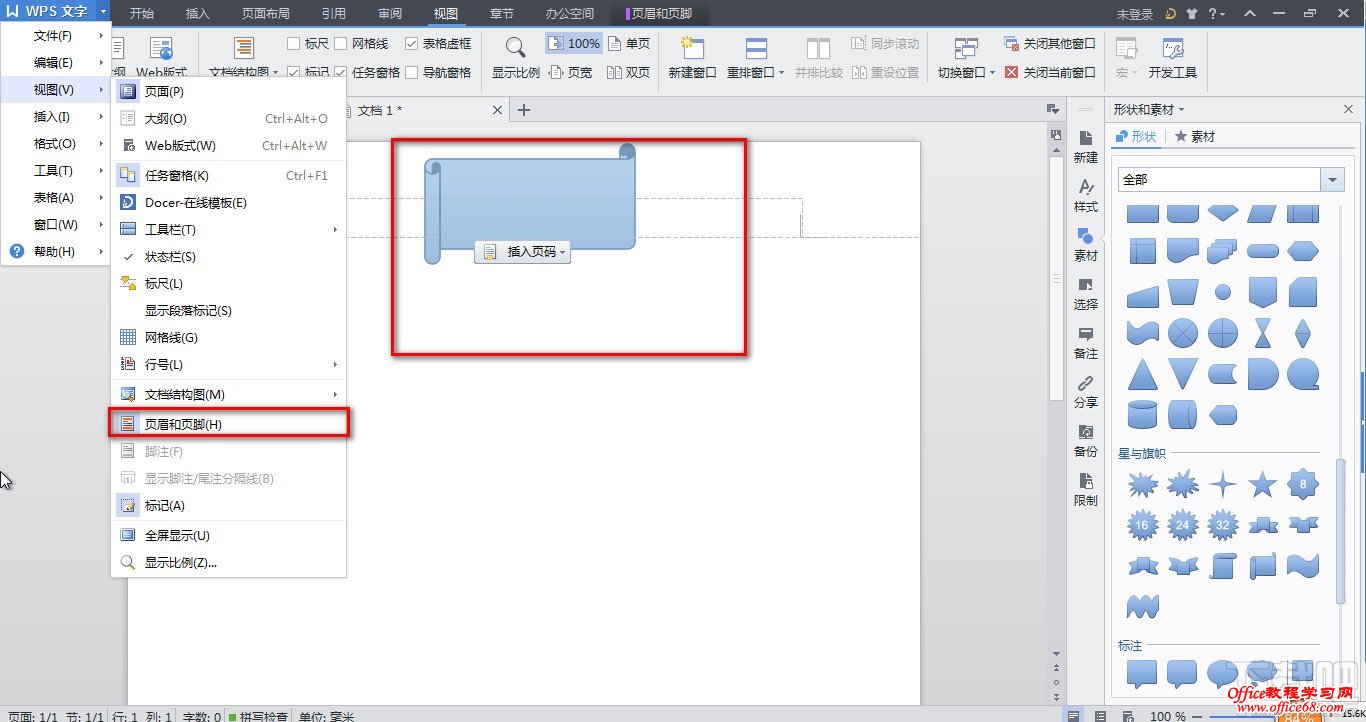Click the 重排窗口 ribbon icon

point(757,48)
